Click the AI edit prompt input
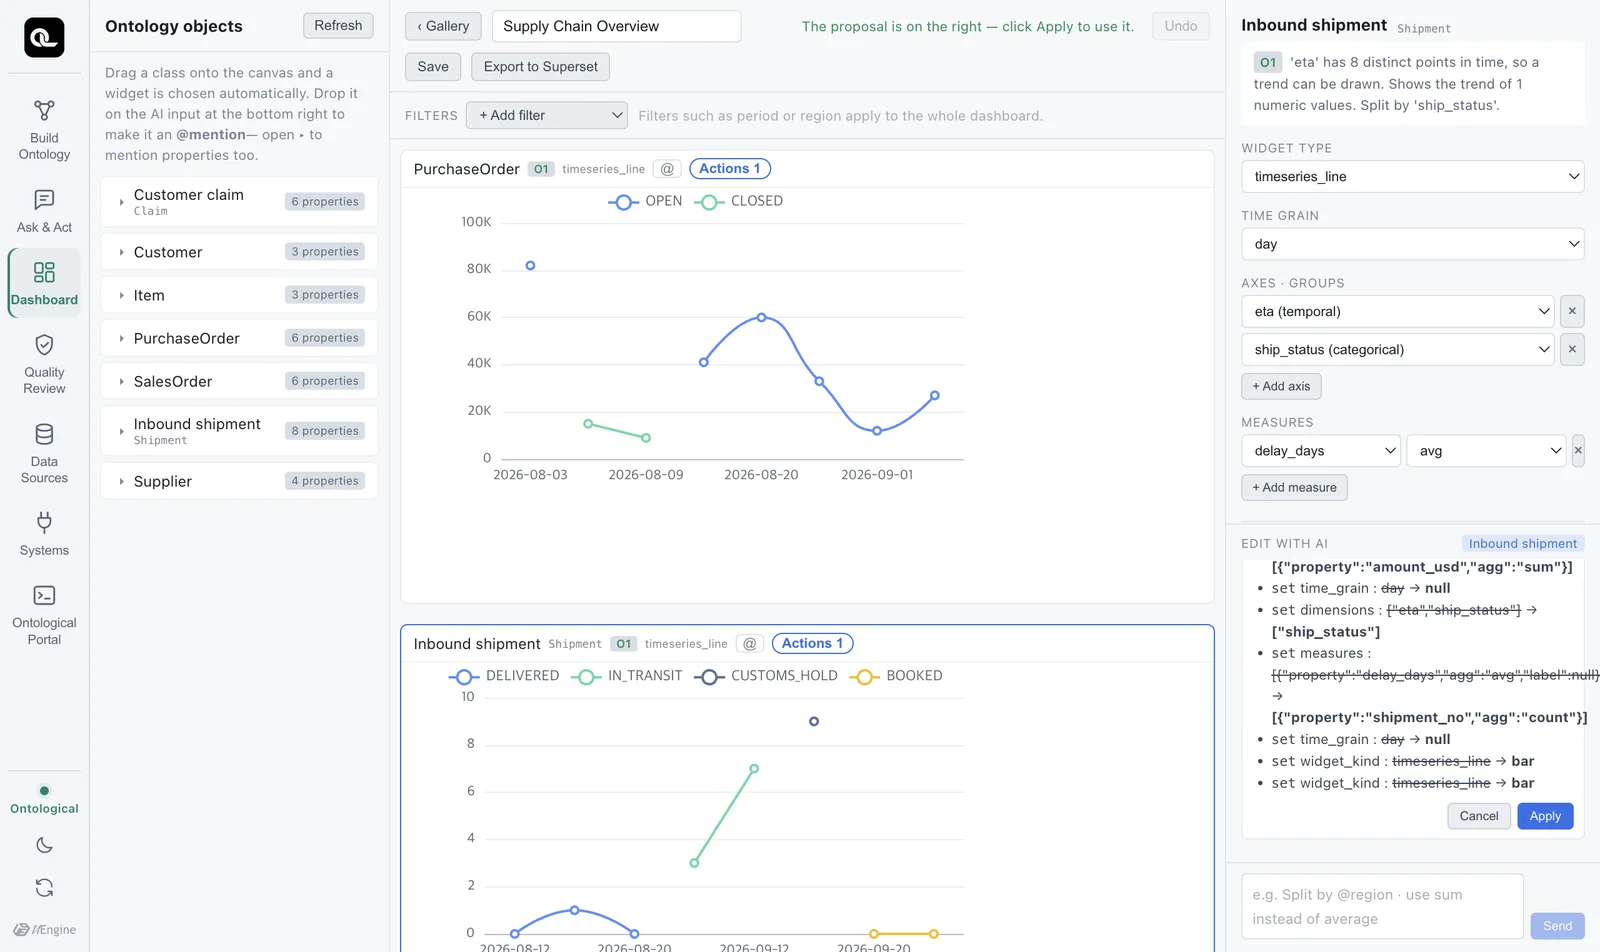The image size is (1600, 952). pyautogui.click(x=1382, y=907)
